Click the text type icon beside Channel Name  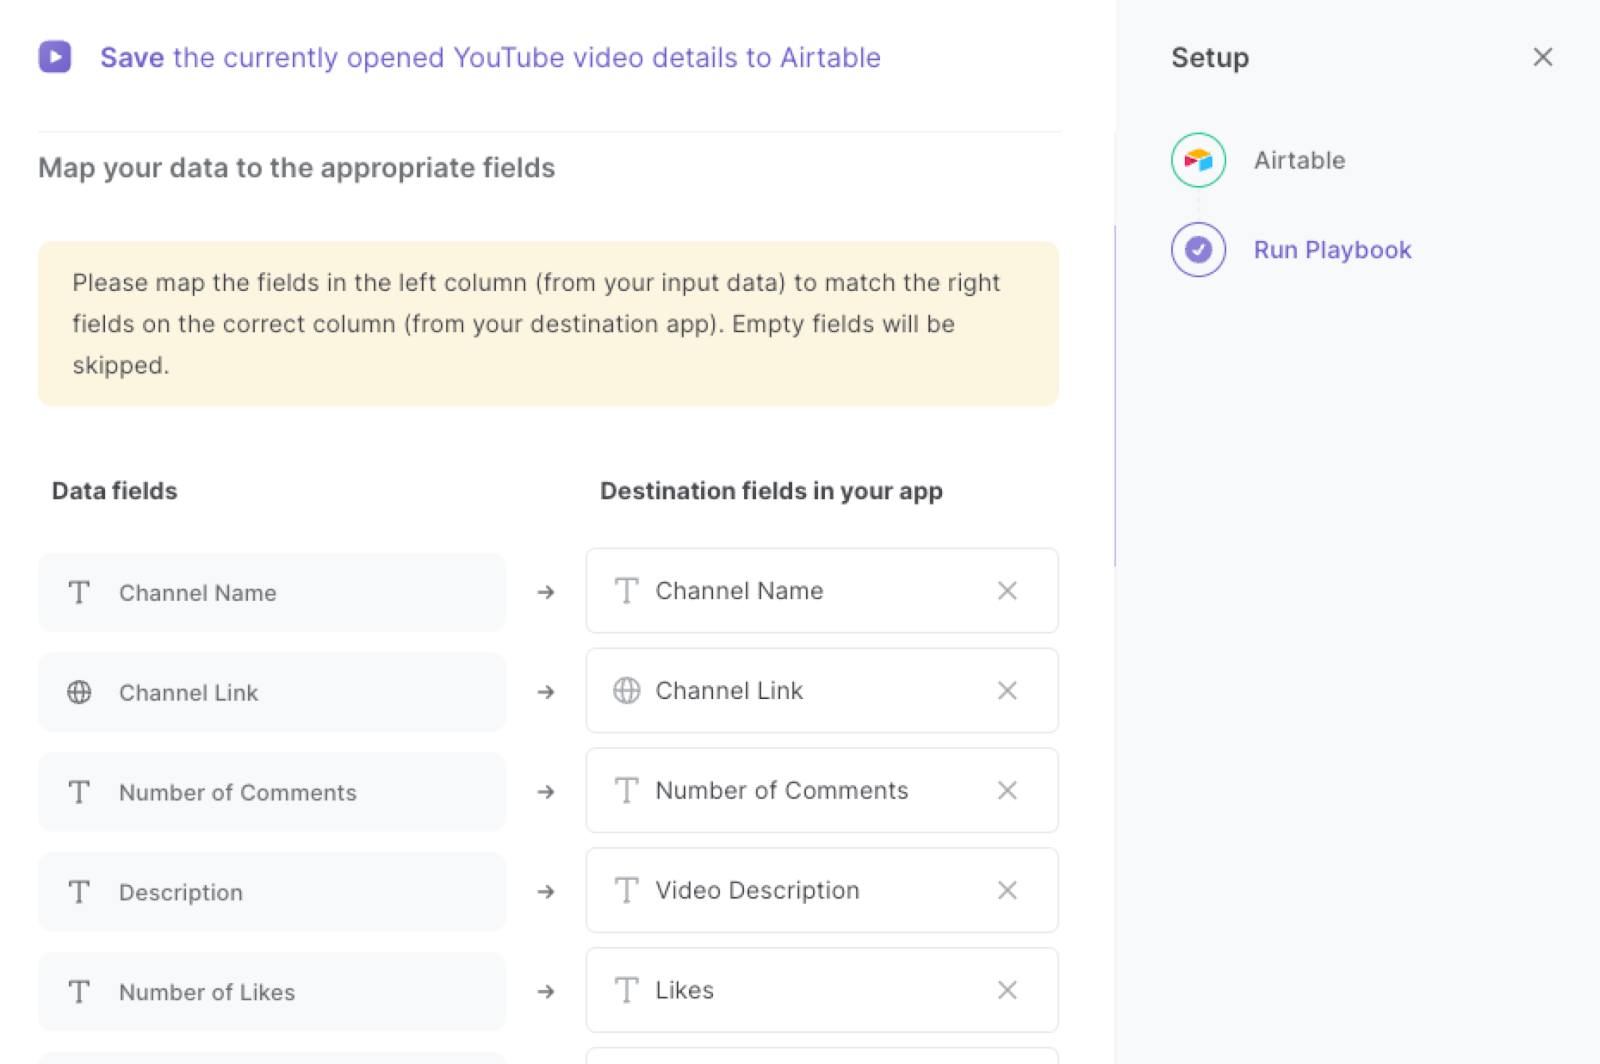point(79,592)
